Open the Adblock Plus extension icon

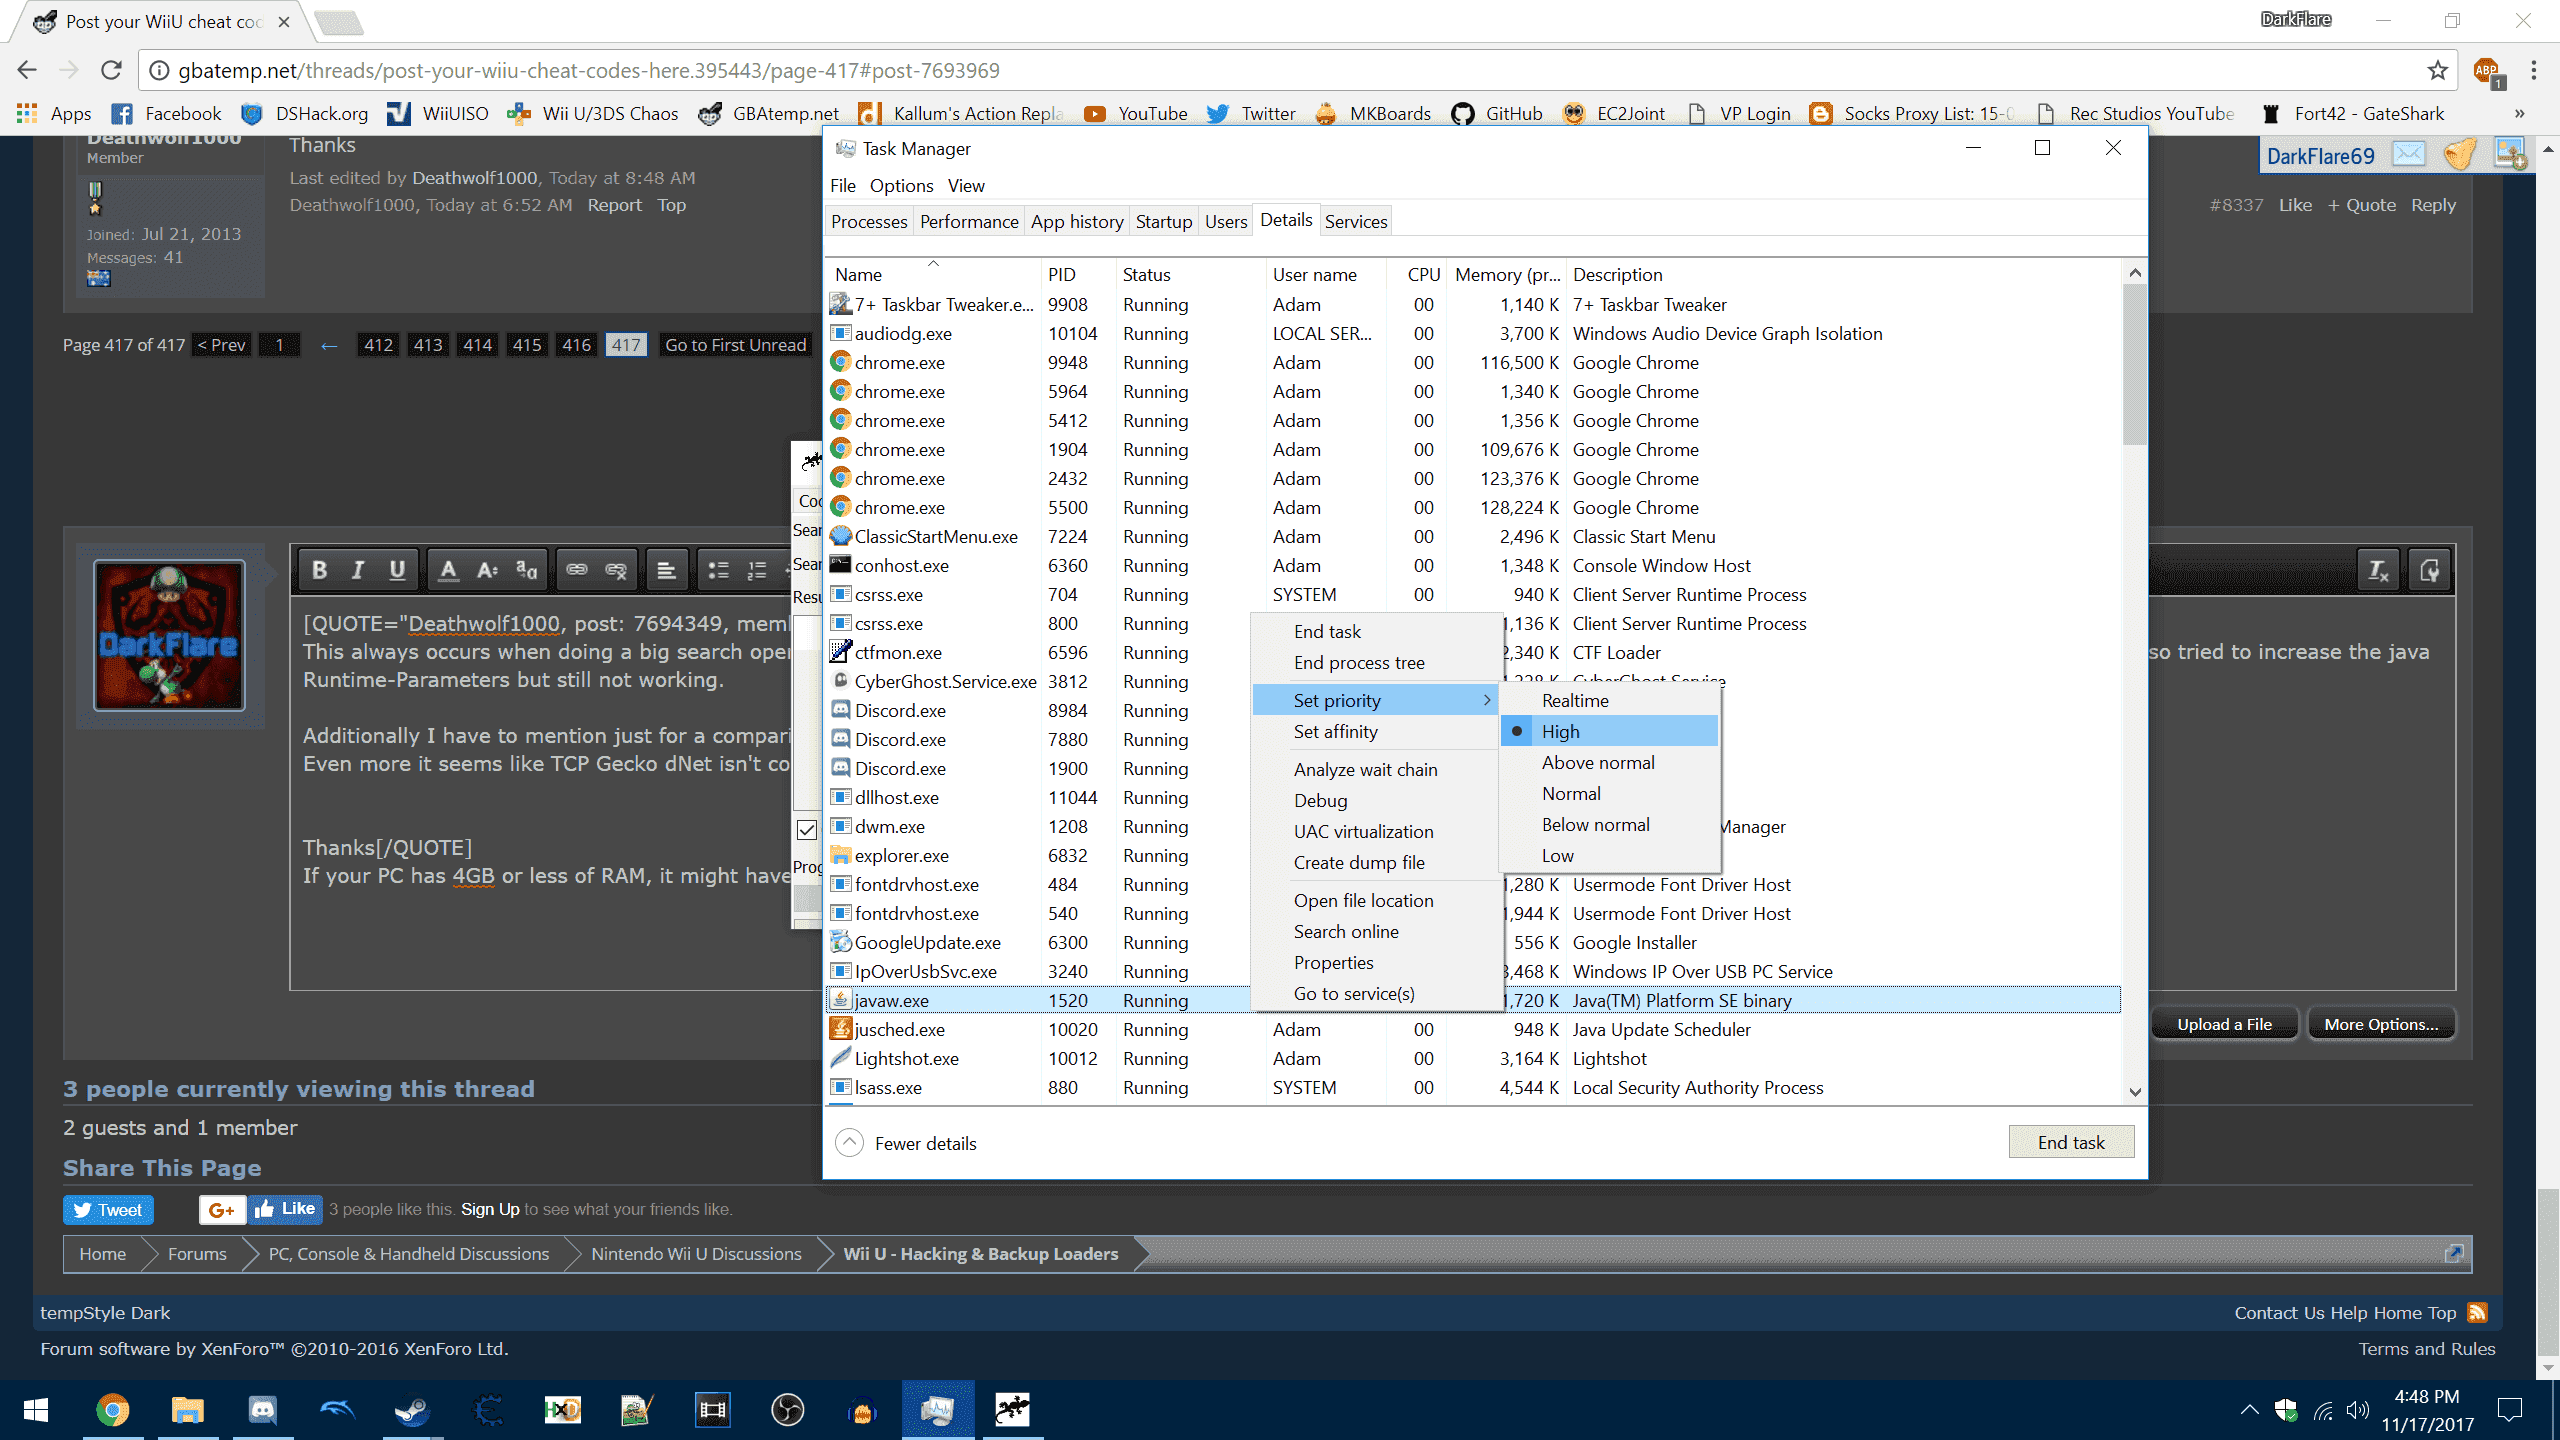[x=2486, y=71]
